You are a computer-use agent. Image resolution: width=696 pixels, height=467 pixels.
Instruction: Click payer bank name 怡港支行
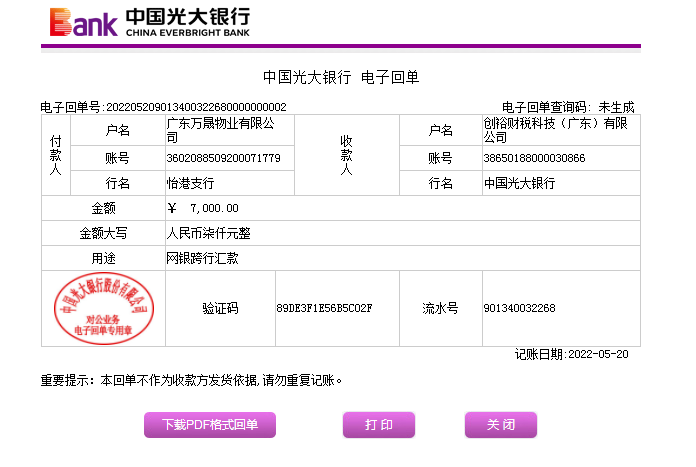click(x=190, y=183)
